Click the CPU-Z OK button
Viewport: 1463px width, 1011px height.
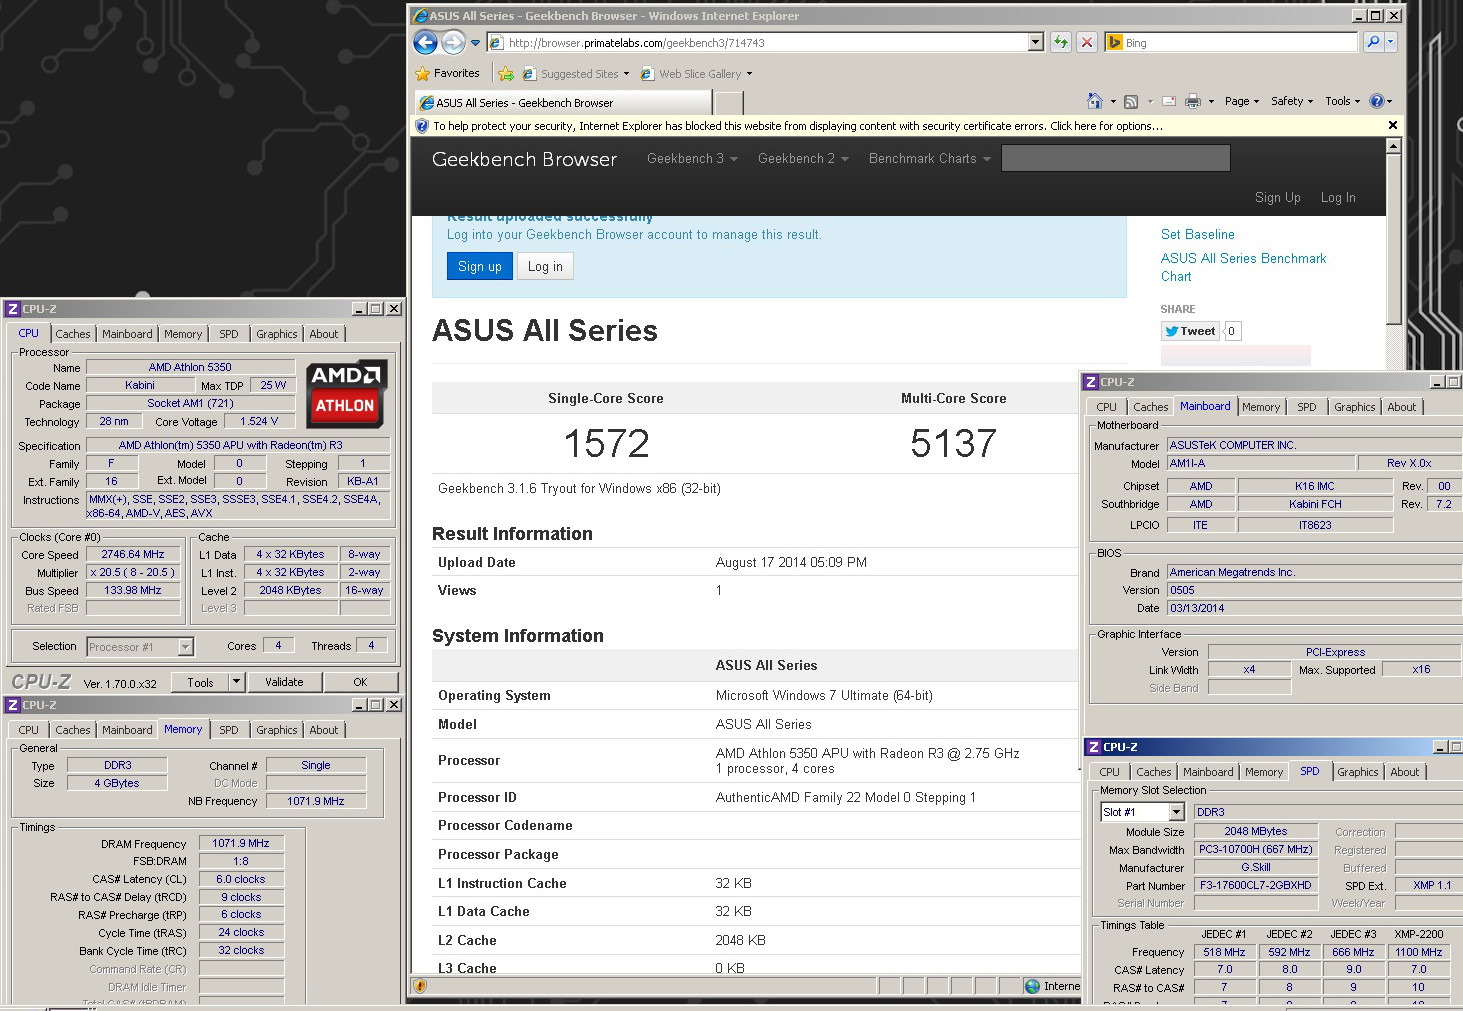click(360, 682)
